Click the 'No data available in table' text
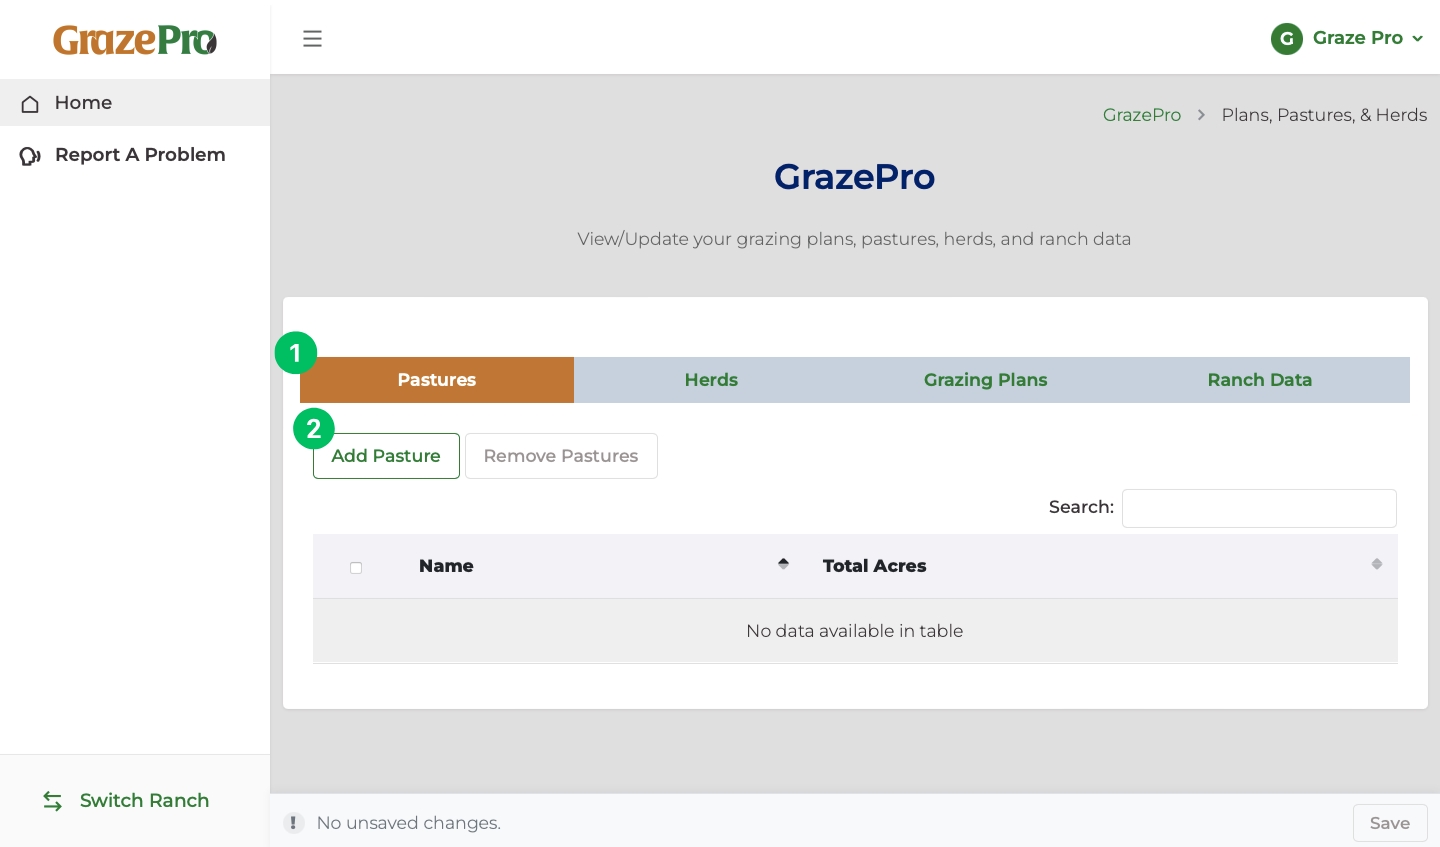 click(x=855, y=631)
